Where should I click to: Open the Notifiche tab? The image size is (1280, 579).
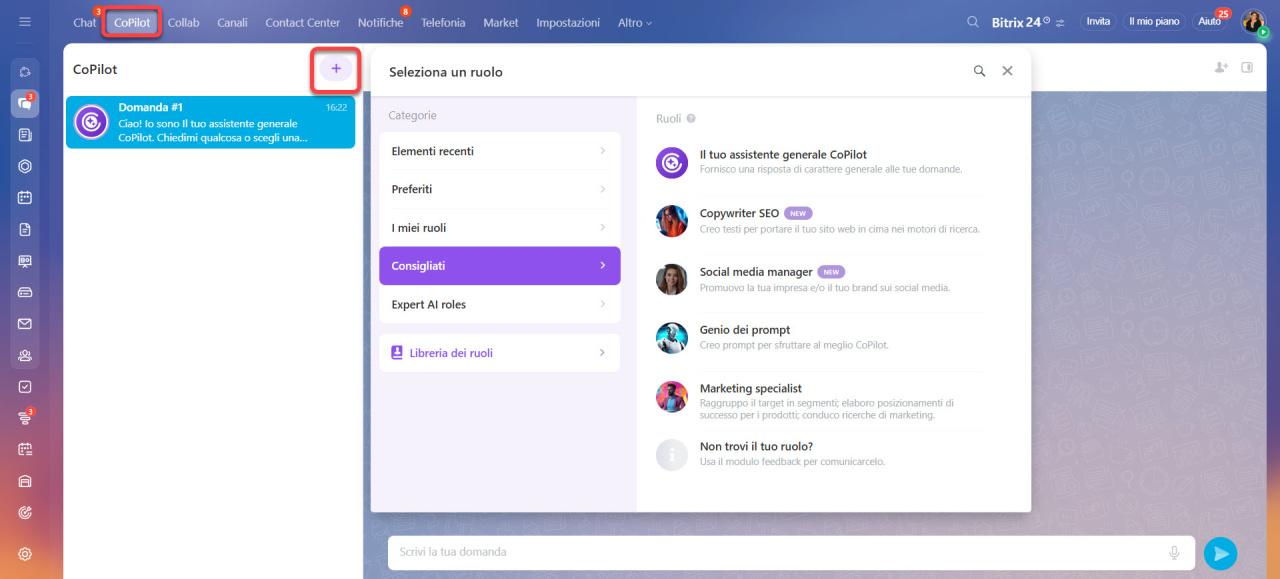pyautogui.click(x=381, y=22)
